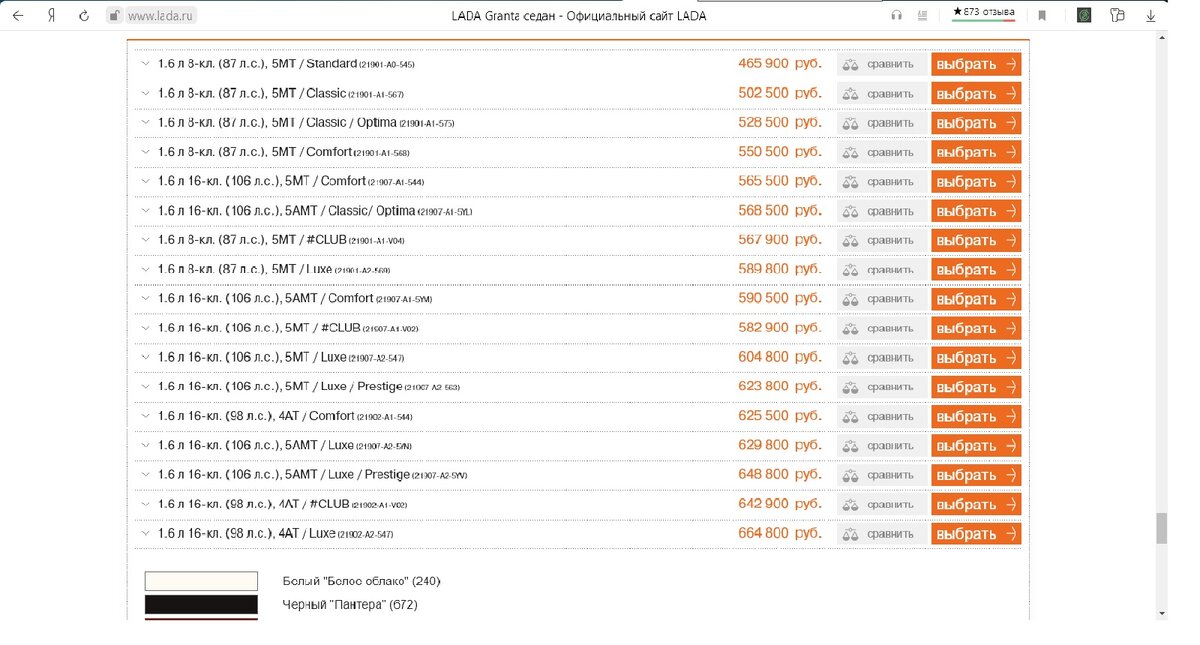Bookmark this page with the bookmark icon
The width and height of the screenshot is (1200, 645).
click(1042, 16)
